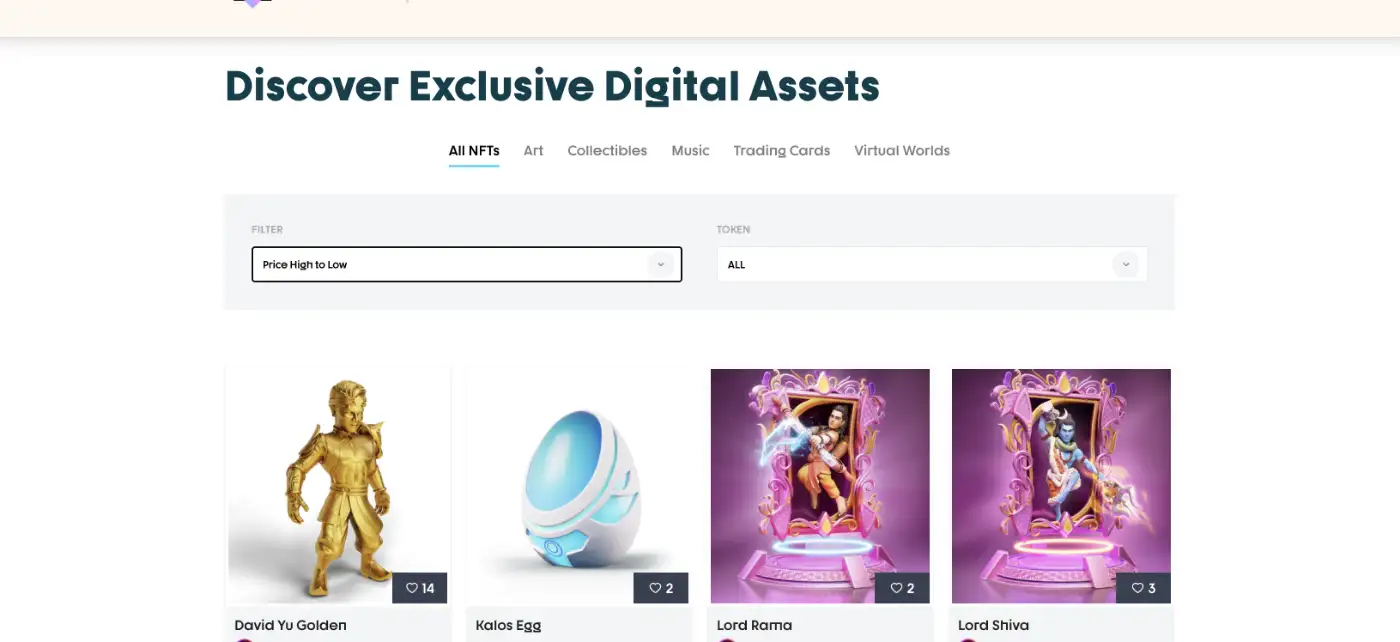Show the Virtual Worlds category

click(x=902, y=150)
